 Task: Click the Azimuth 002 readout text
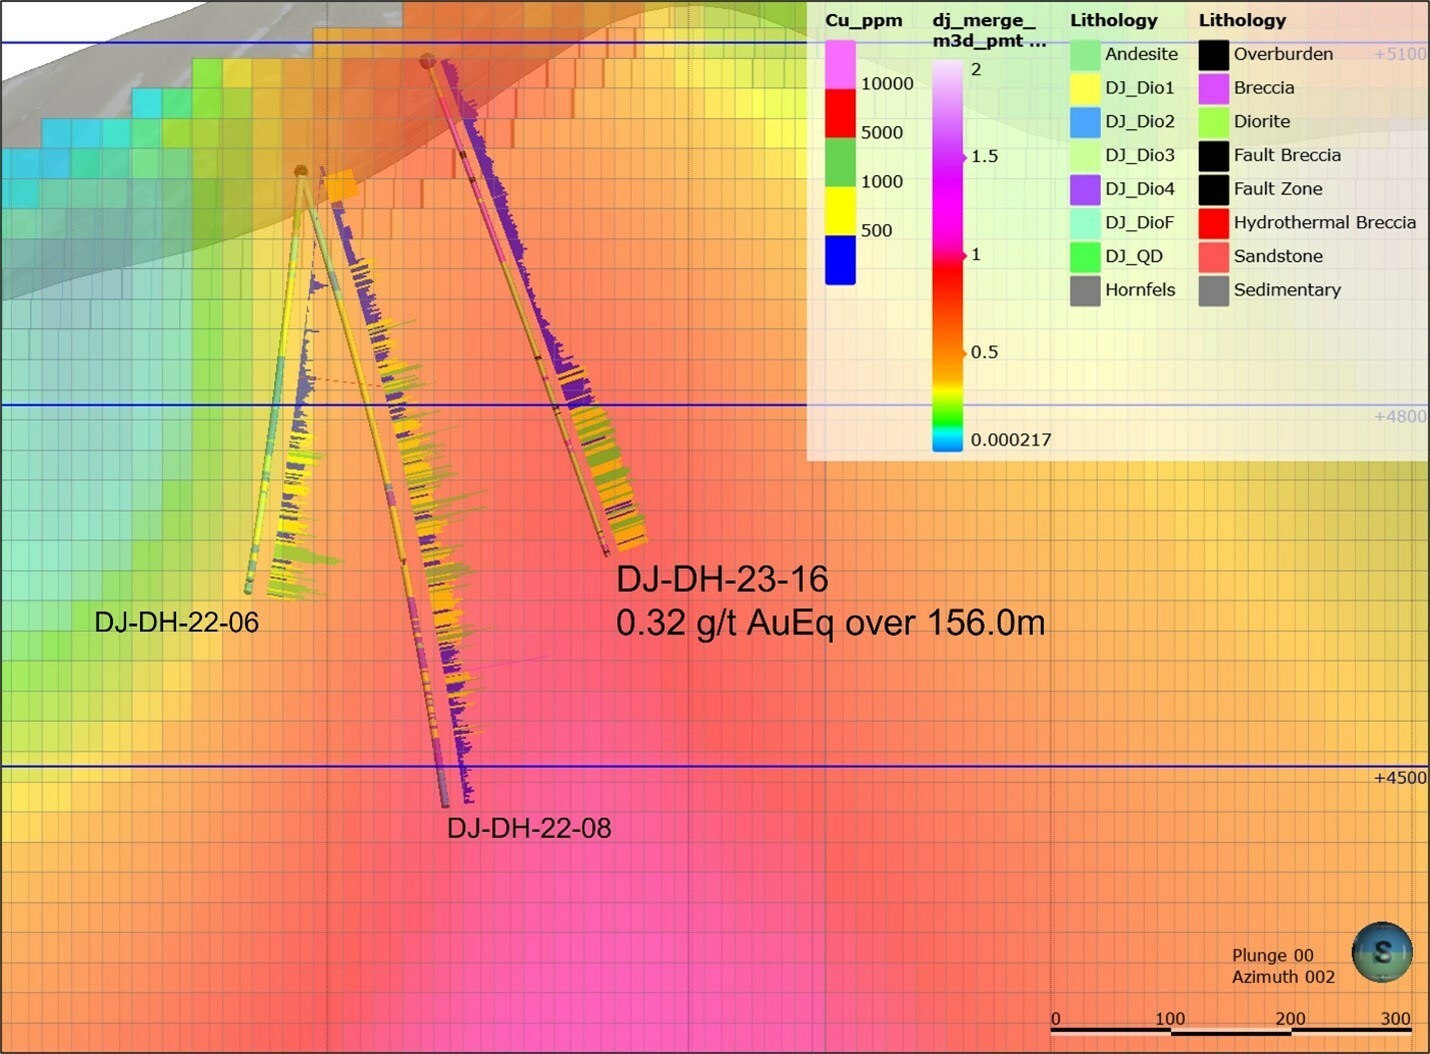[x=1283, y=977]
